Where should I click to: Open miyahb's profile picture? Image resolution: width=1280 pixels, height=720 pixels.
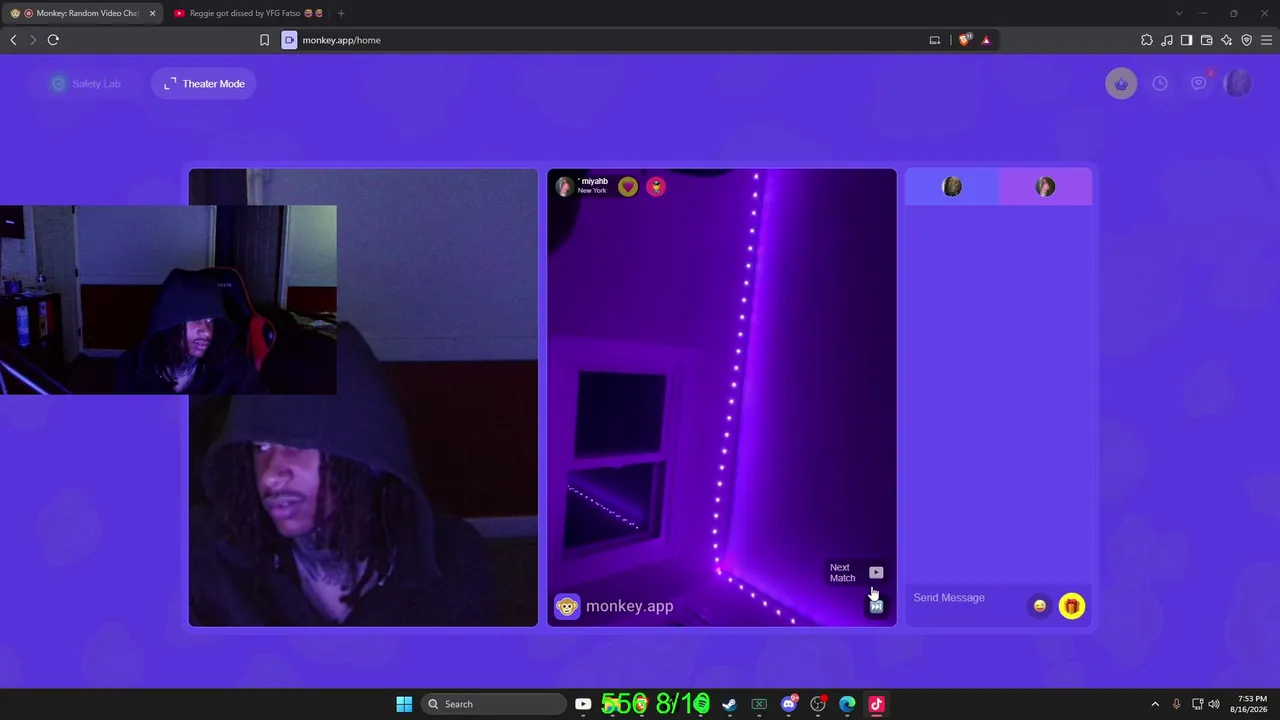point(565,186)
